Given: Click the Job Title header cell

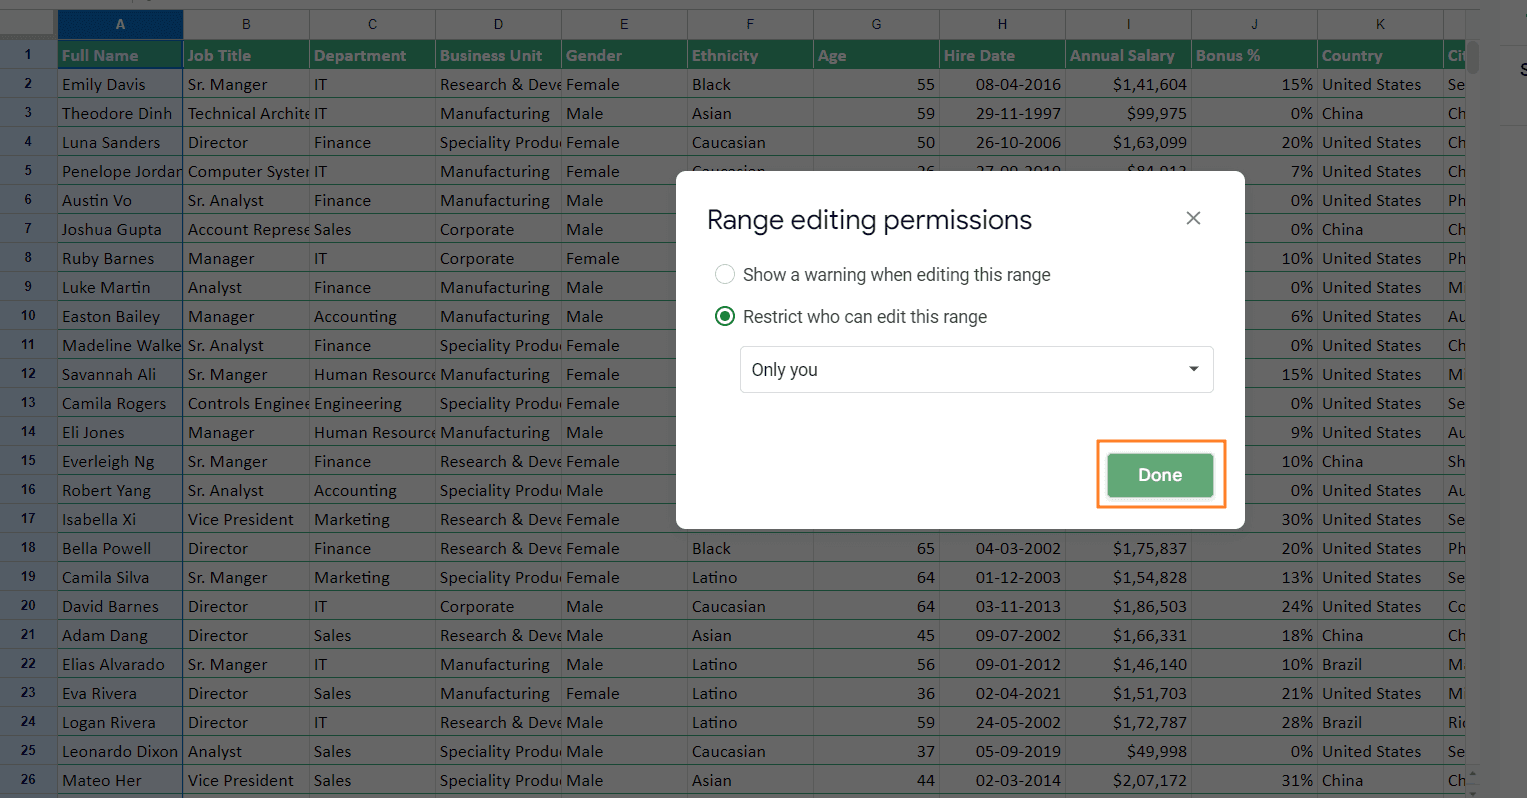Looking at the screenshot, I should pos(246,55).
